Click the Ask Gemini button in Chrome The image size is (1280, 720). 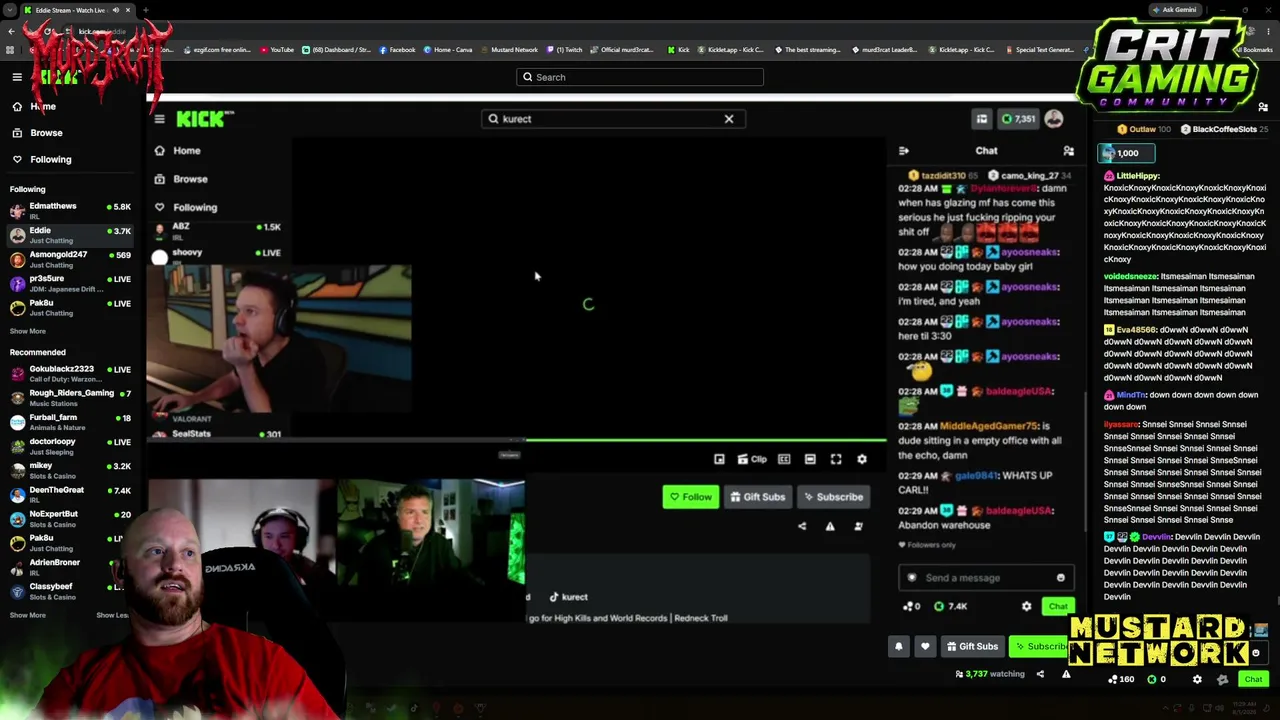(1174, 10)
